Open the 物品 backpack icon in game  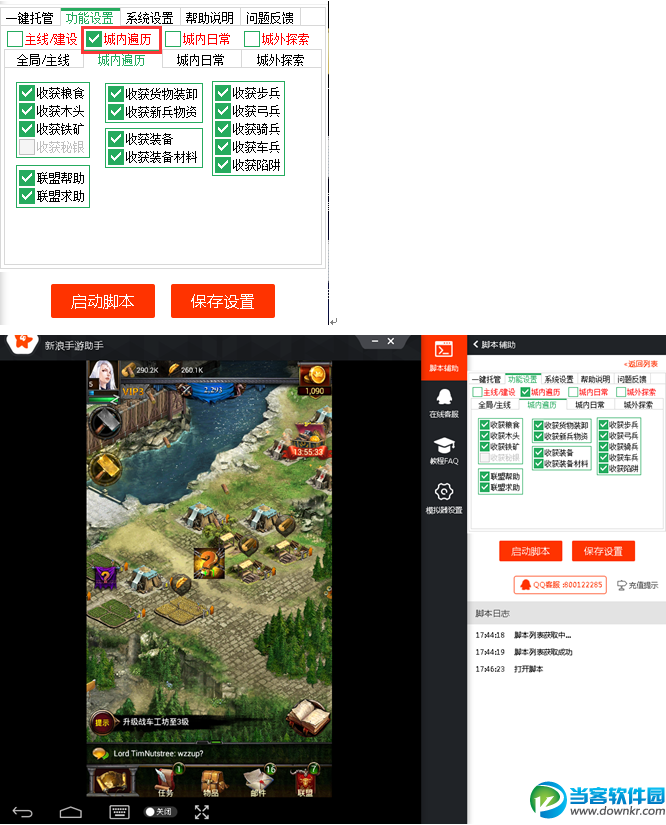pyautogui.click(x=212, y=781)
